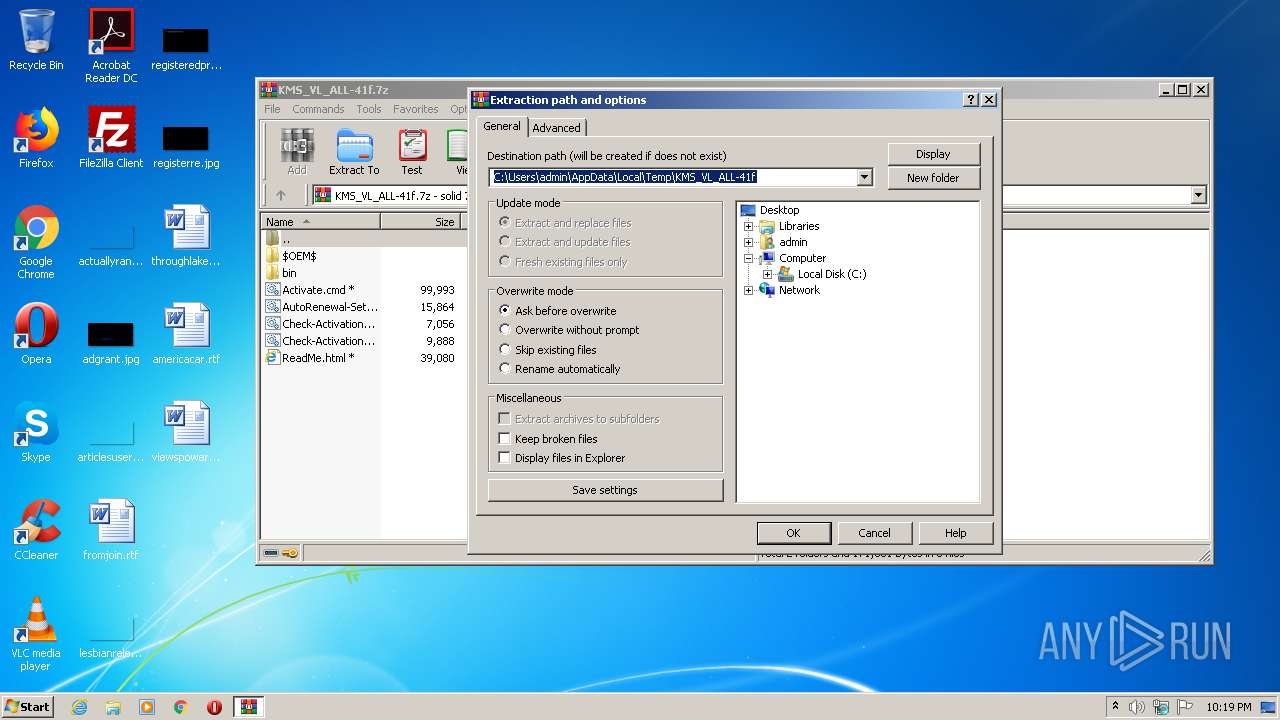Viewport: 1280px width, 720px height.
Task: Click the media player taskbar icon
Action: click(147, 707)
